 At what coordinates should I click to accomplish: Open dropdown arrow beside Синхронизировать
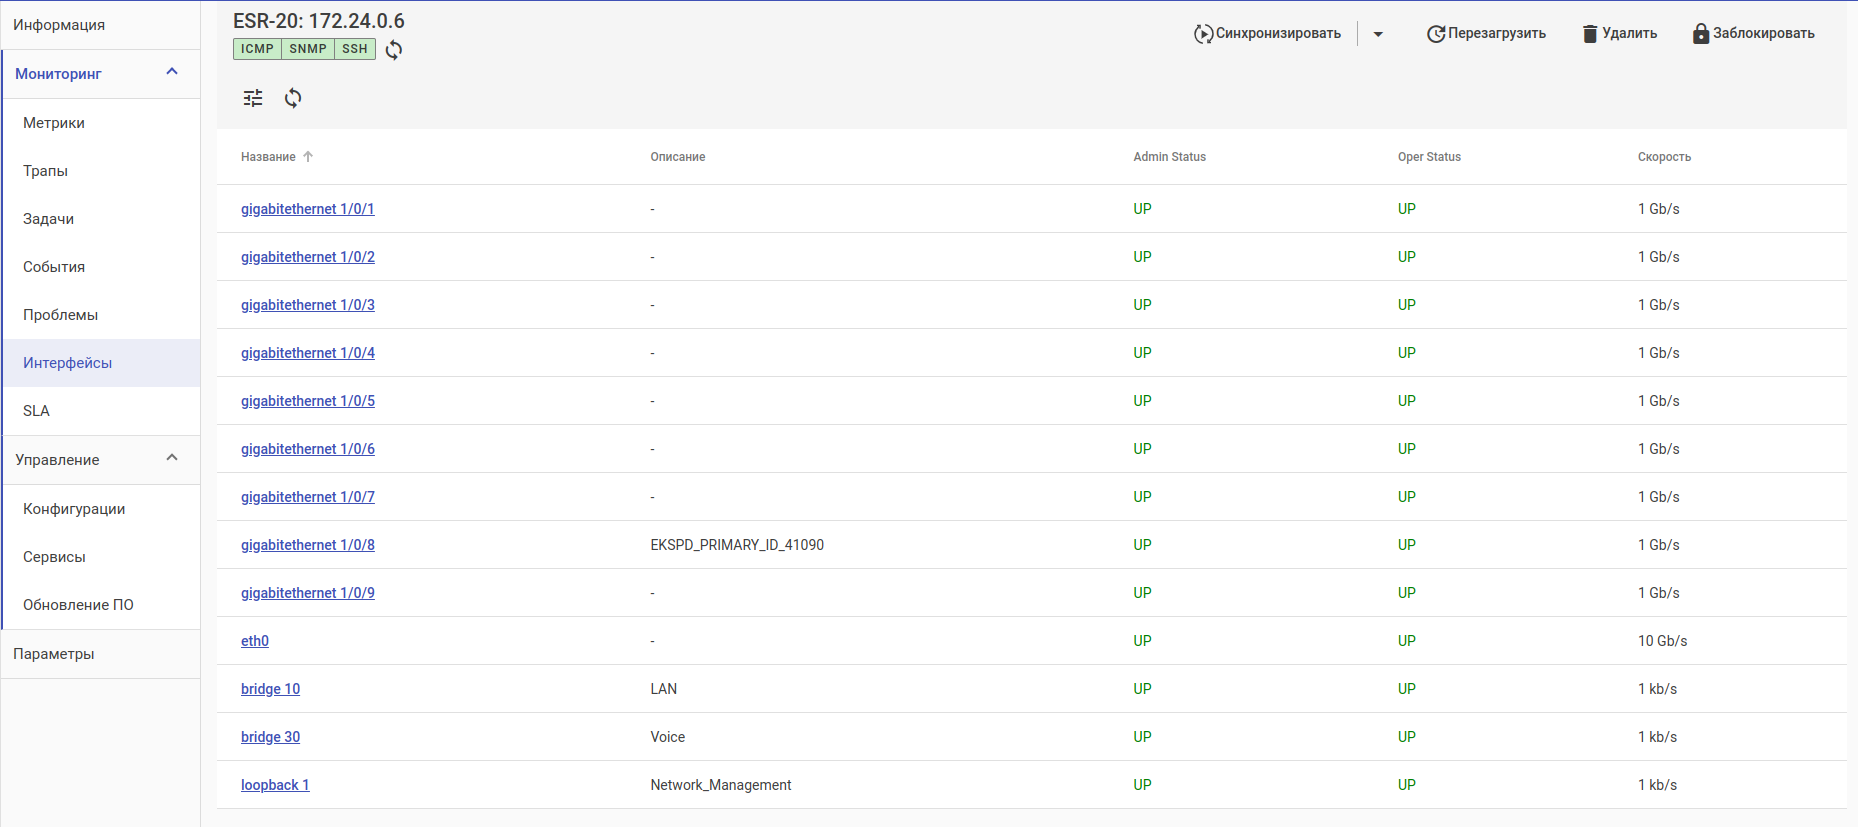point(1378,34)
